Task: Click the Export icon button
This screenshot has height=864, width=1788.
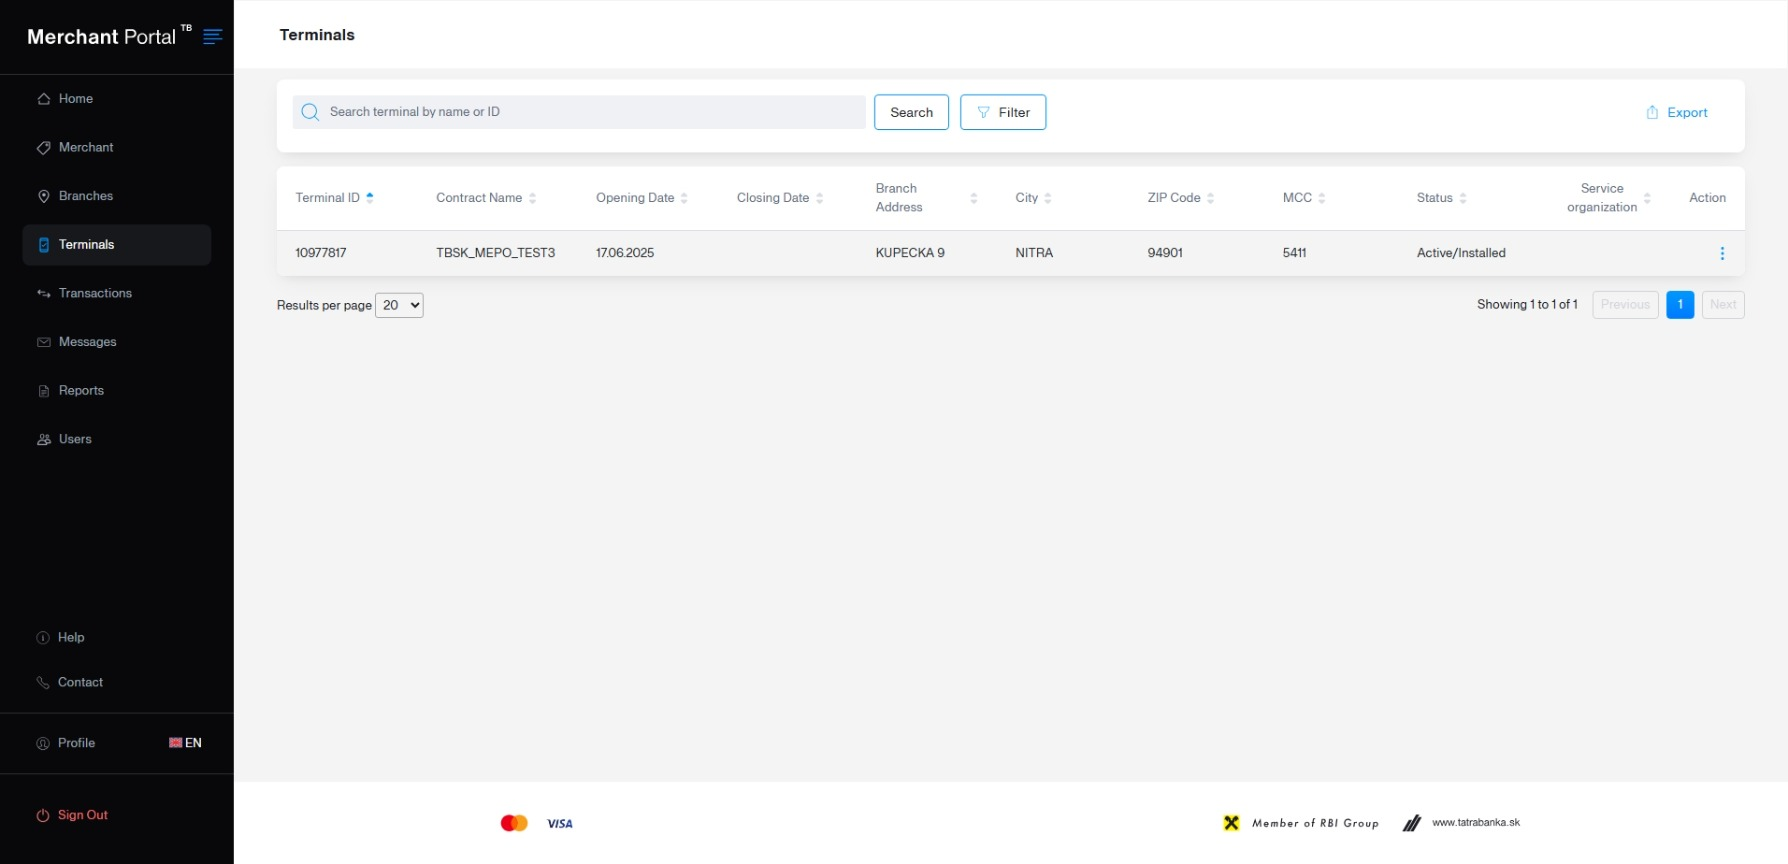Action: pyautogui.click(x=1651, y=113)
